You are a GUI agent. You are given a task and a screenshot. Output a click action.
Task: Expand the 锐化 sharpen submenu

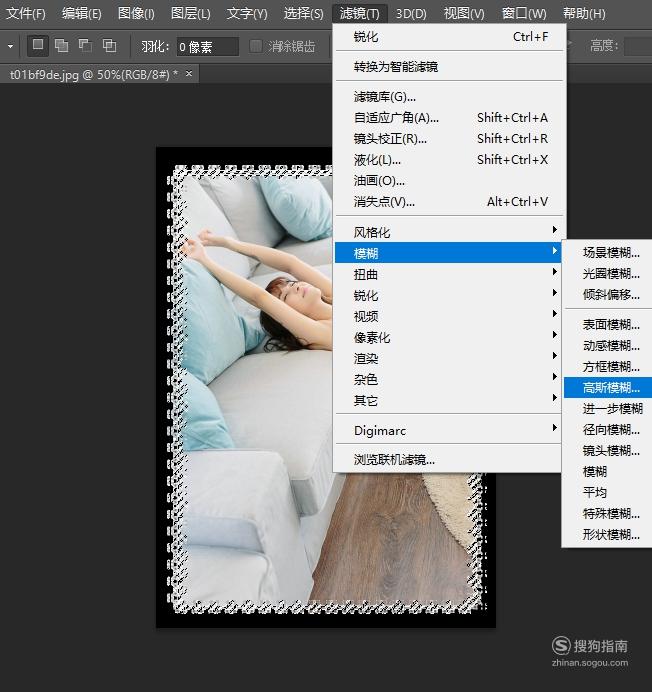(448, 295)
